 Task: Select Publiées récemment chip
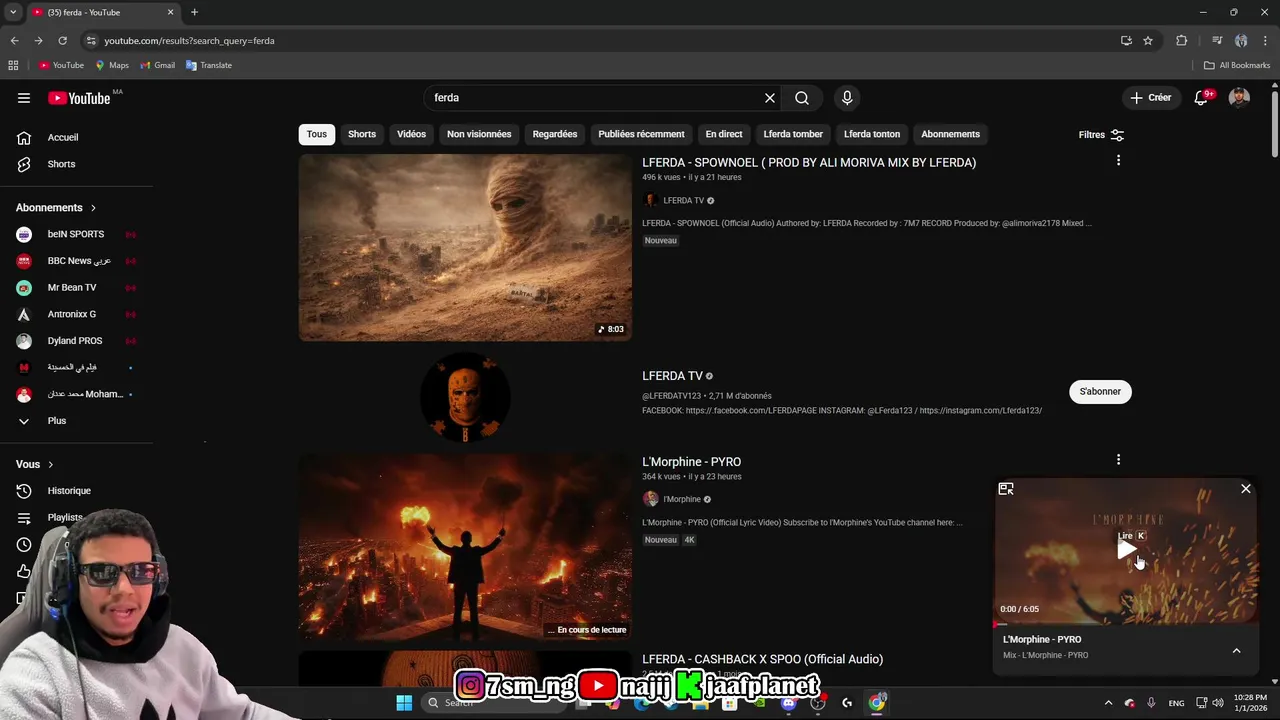641,134
